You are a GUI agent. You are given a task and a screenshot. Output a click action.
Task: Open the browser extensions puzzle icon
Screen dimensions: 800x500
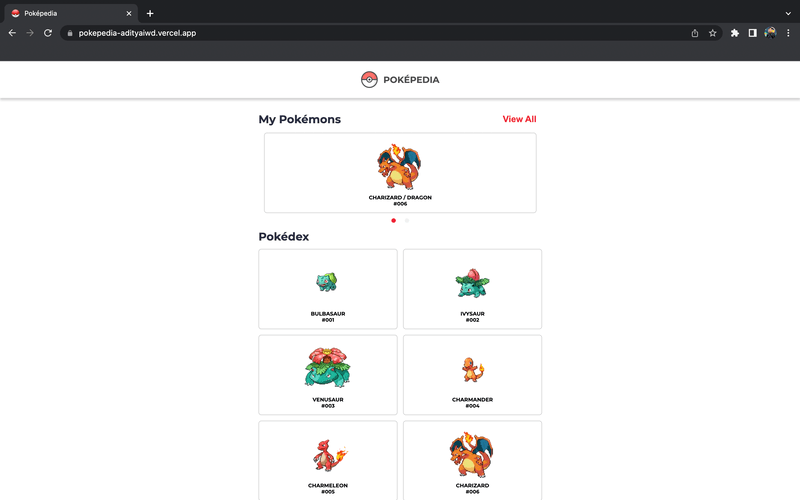[x=735, y=33]
